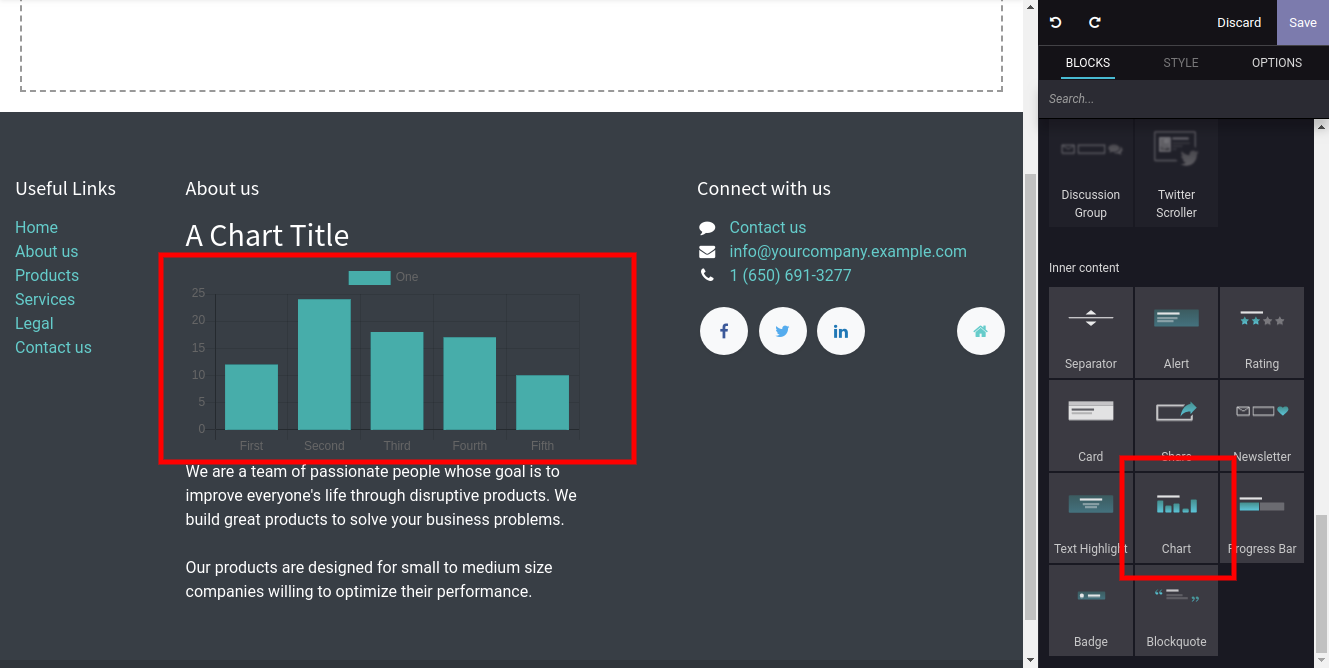Open the LinkedIn social icon
Viewport: 1329px width, 668px height.
coord(841,331)
